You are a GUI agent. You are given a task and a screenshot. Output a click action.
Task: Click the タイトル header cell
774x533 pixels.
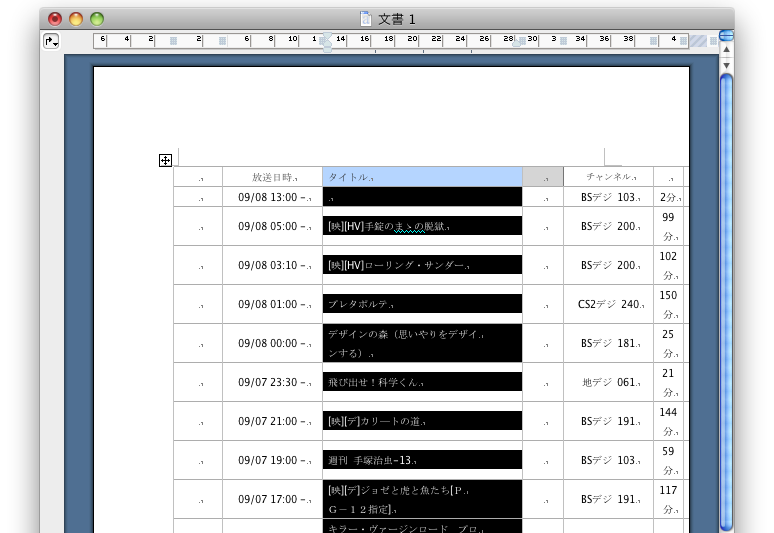(x=422, y=177)
